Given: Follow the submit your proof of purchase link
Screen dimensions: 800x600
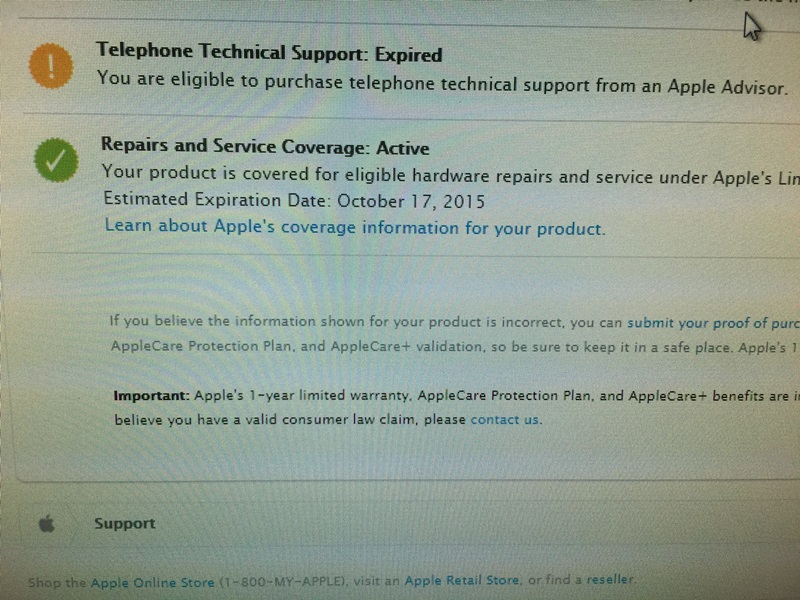Looking at the screenshot, I should pyautogui.click(x=712, y=322).
